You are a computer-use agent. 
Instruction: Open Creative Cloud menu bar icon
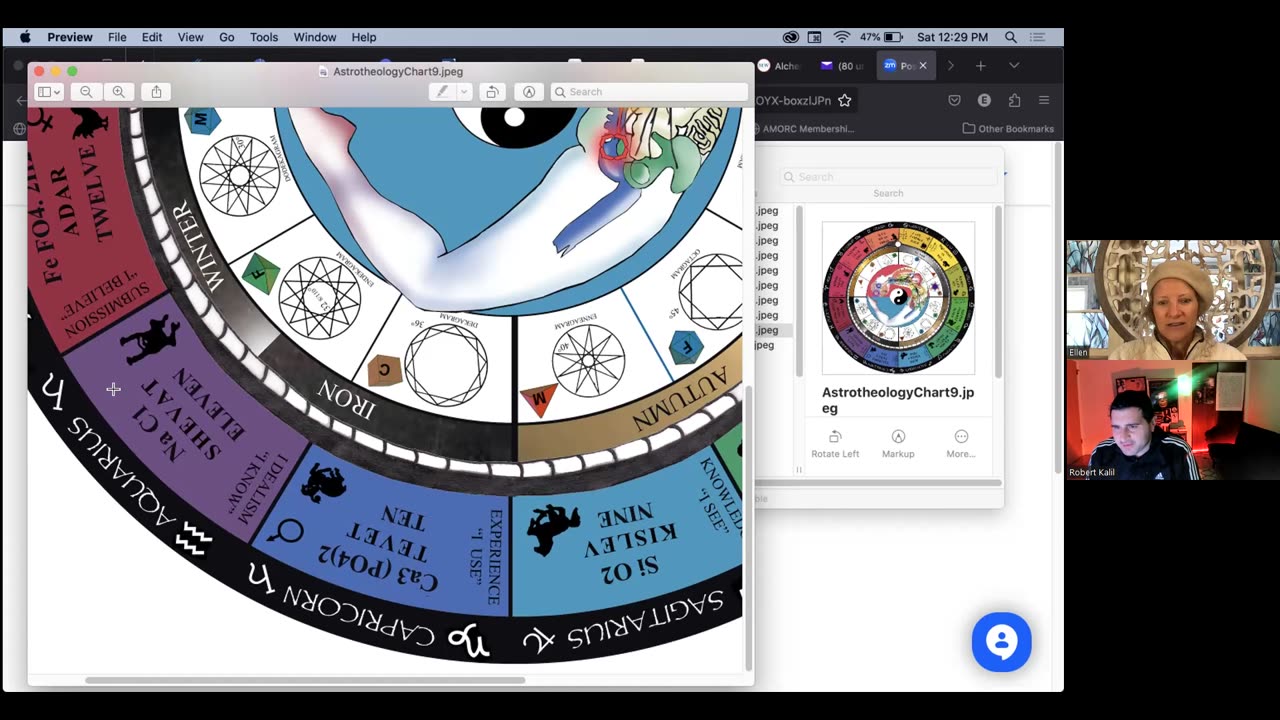pyautogui.click(x=791, y=37)
